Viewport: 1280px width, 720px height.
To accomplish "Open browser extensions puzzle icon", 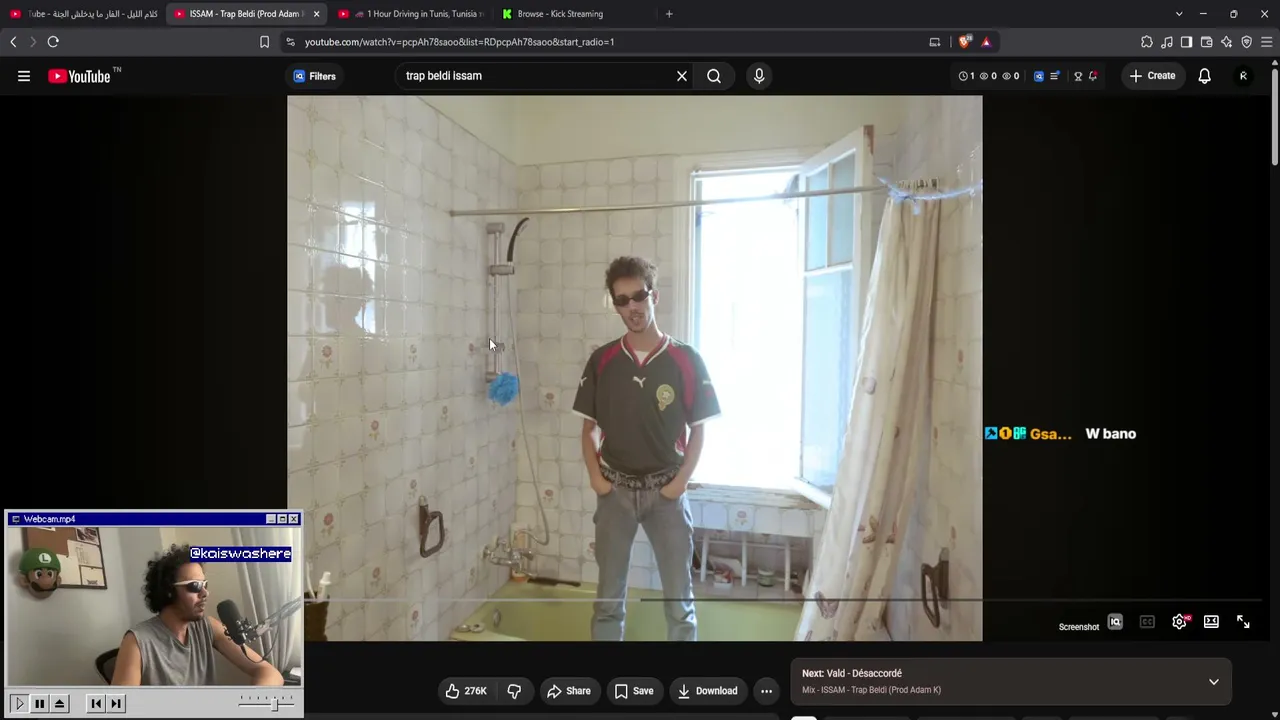I will coord(1147,42).
